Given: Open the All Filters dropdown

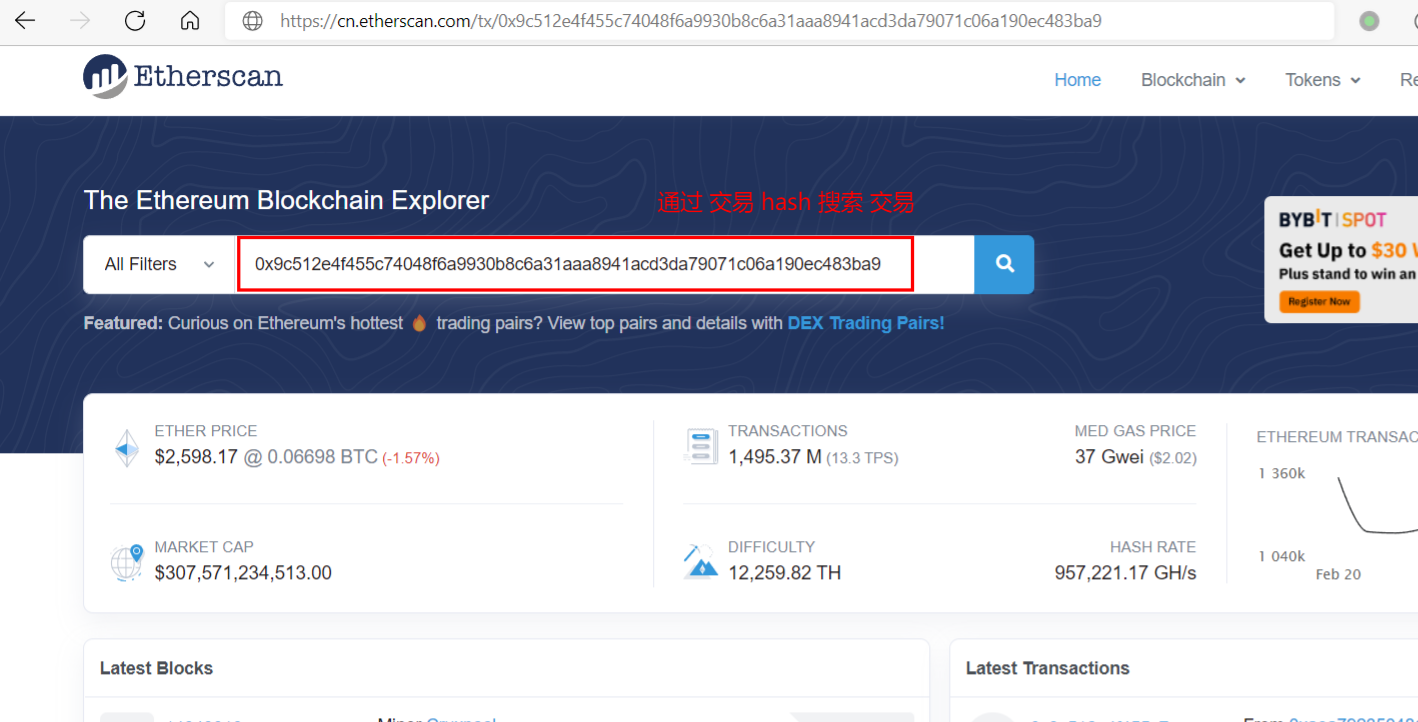Looking at the screenshot, I should (160, 264).
